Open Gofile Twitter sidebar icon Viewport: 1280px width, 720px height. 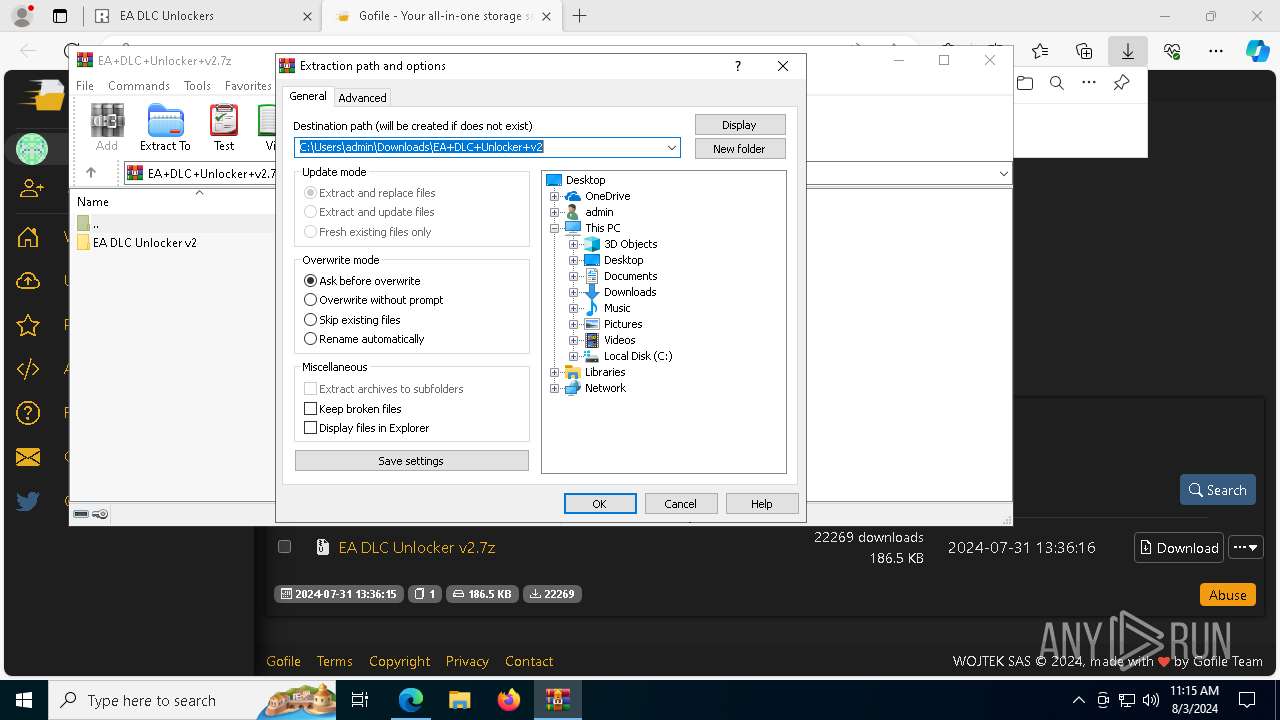click(28, 501)
